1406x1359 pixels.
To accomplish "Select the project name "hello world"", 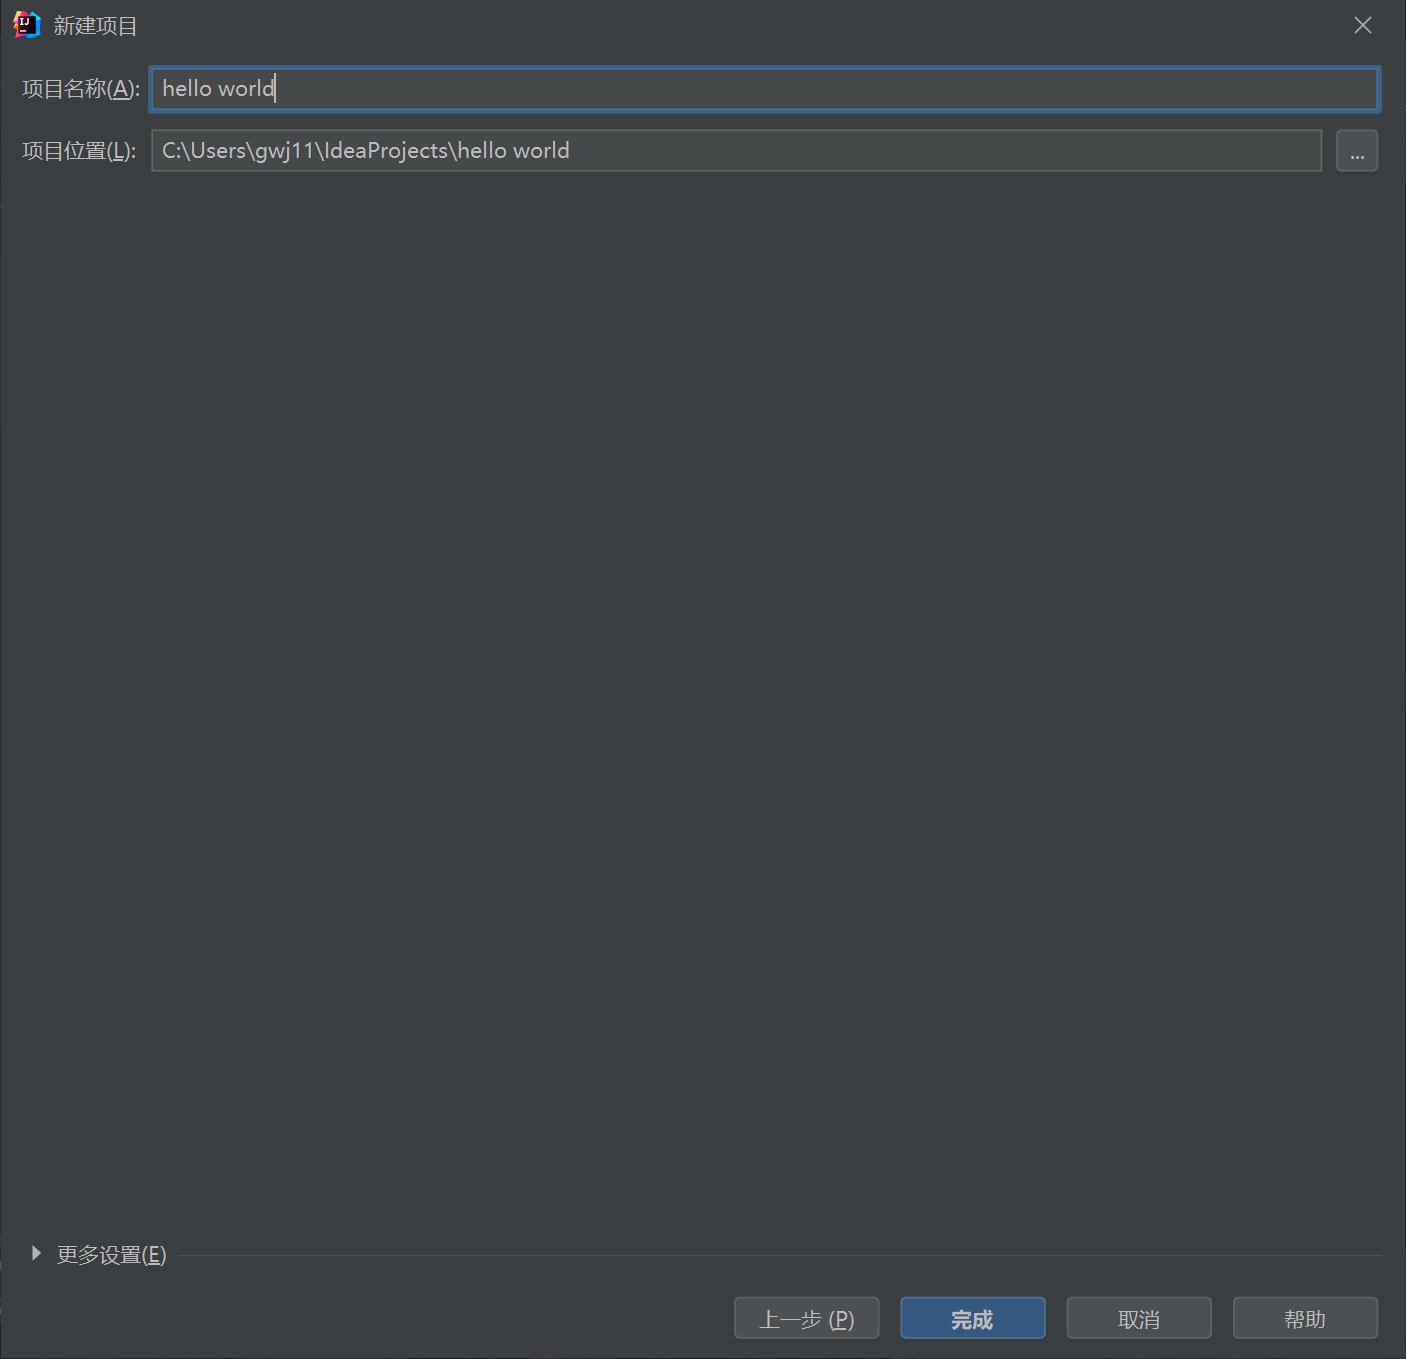I will coord(217,89).
